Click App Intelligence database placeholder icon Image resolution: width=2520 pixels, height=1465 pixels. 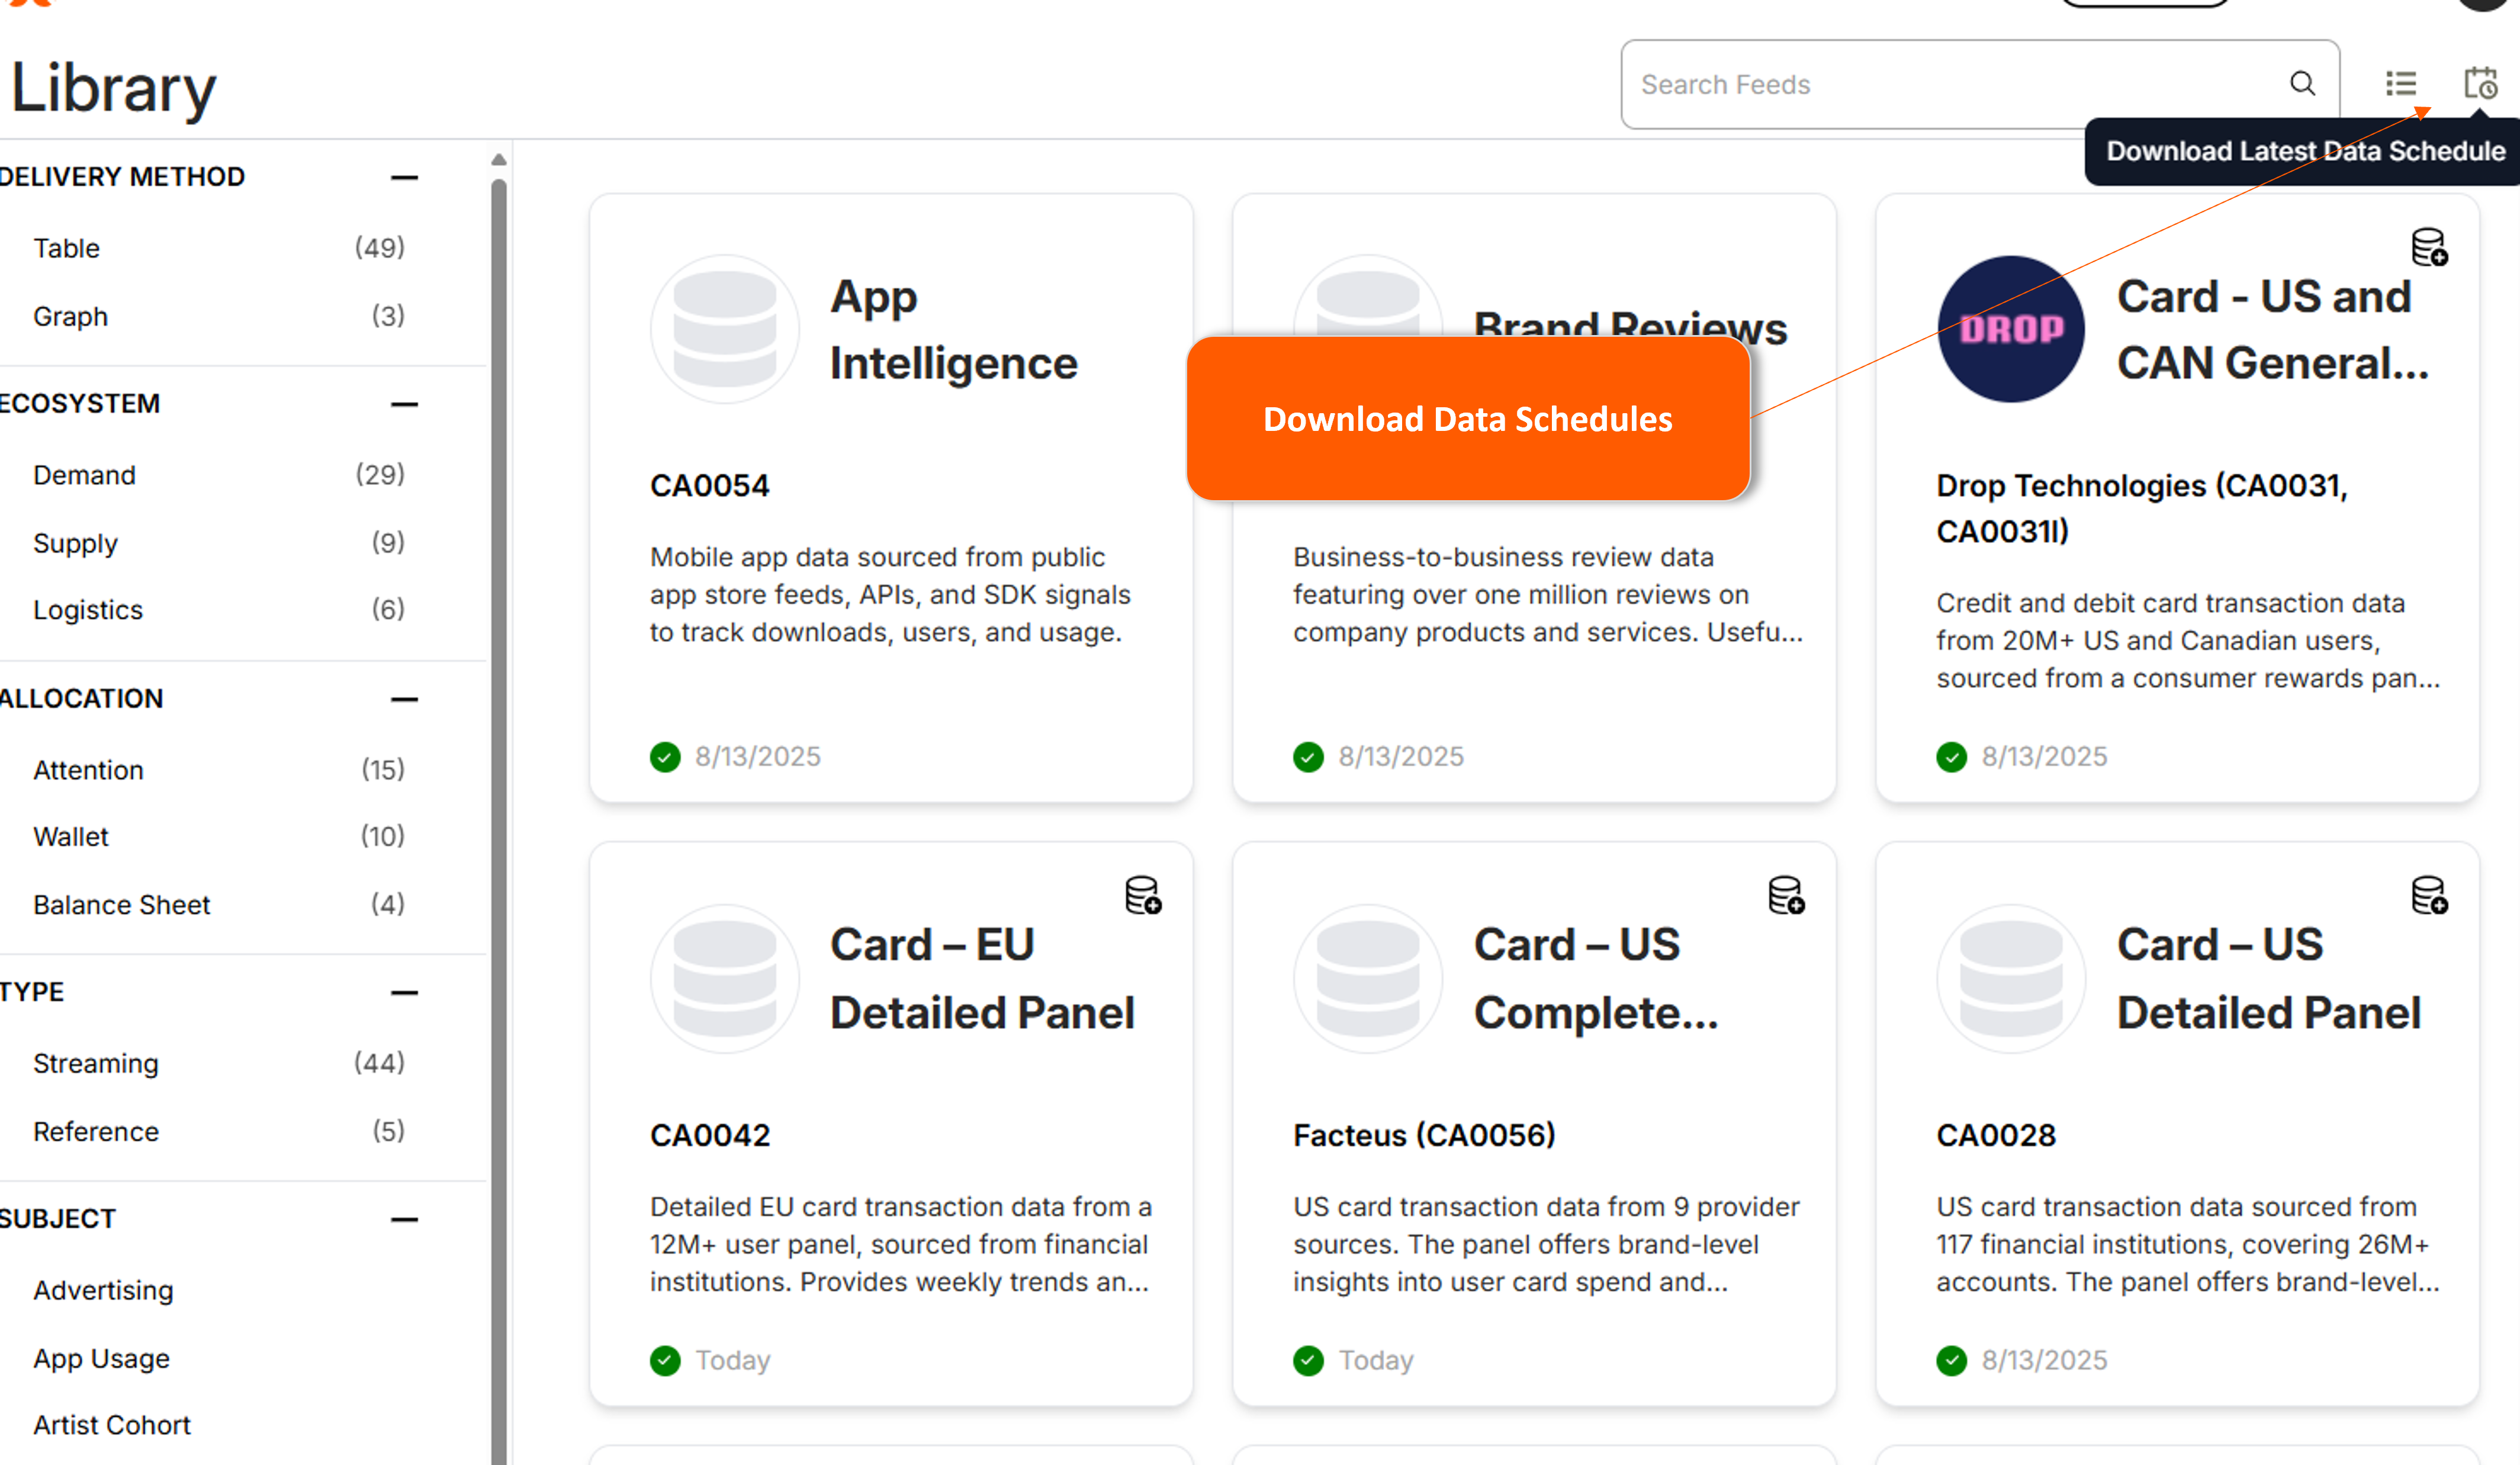click(724, 329)
